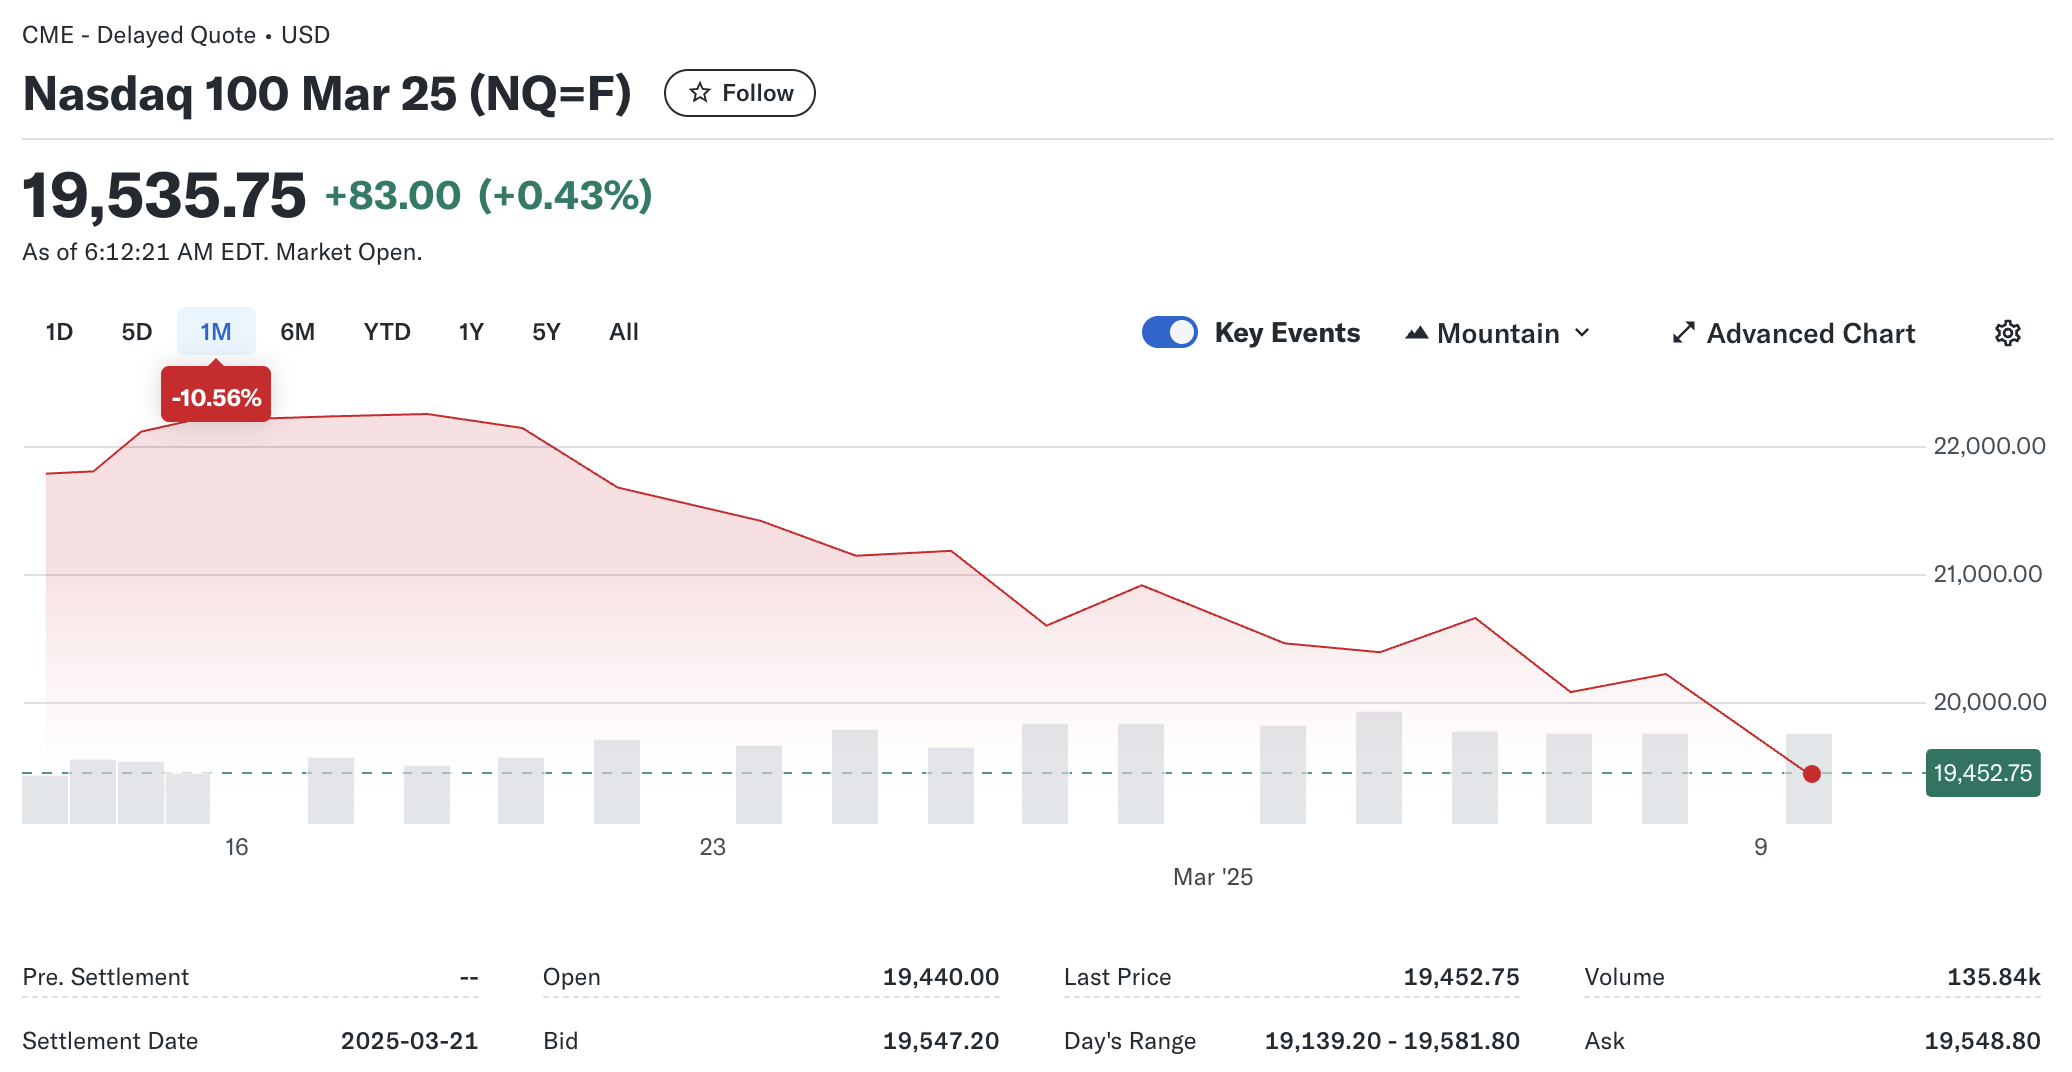
Task: Click the Day's Range value
Action: [x=1392, y=1041]
